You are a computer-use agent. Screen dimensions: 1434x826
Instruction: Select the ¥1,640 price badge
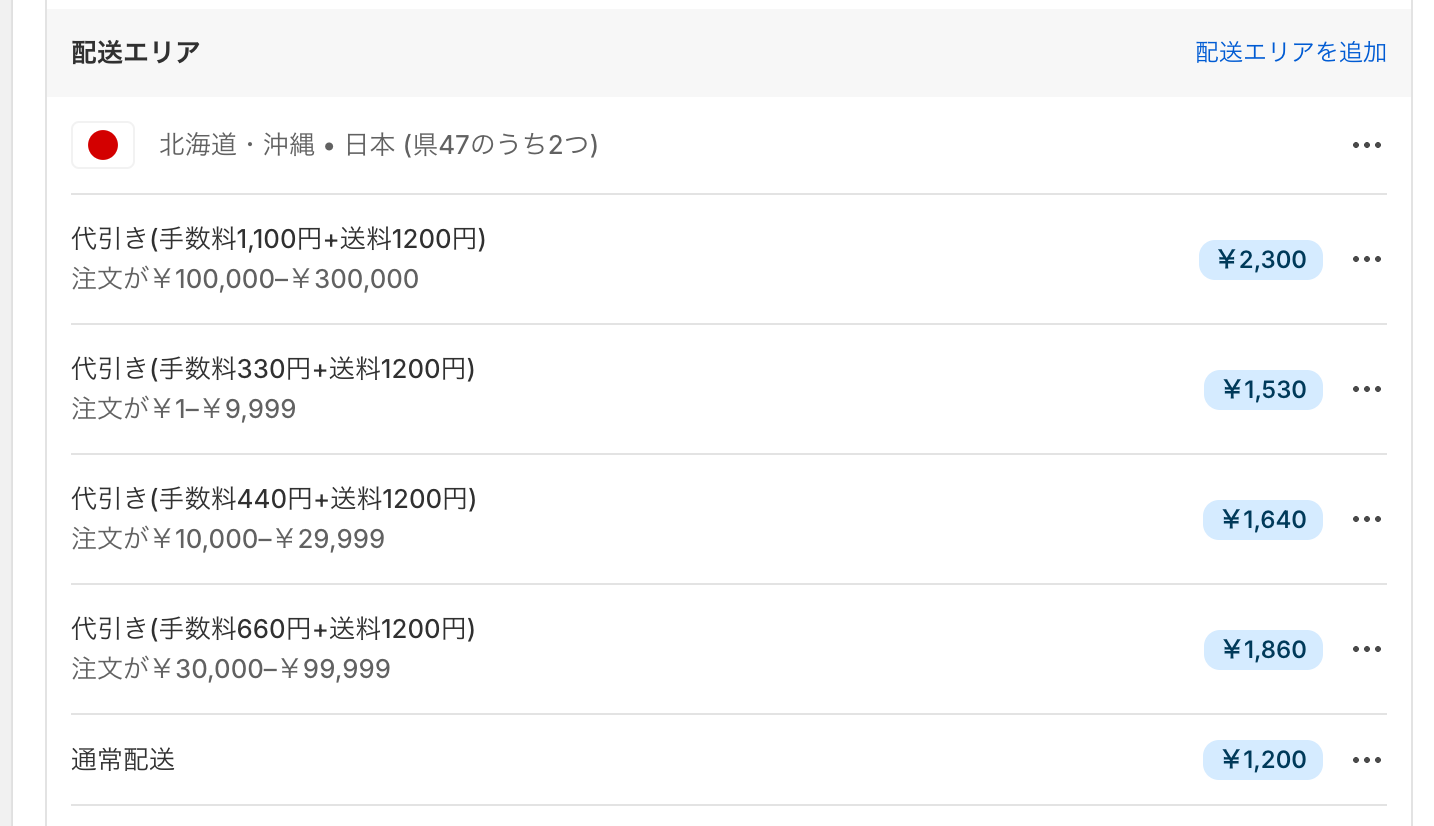coord(1263,520)
